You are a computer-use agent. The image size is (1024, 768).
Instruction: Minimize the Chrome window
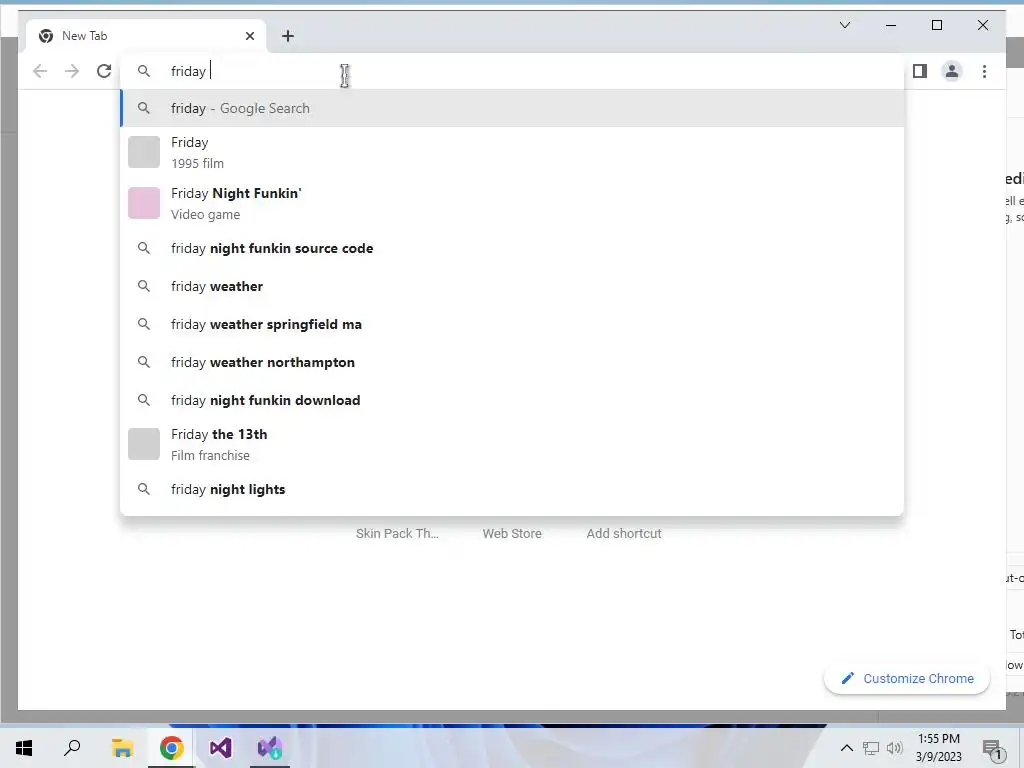891,25
